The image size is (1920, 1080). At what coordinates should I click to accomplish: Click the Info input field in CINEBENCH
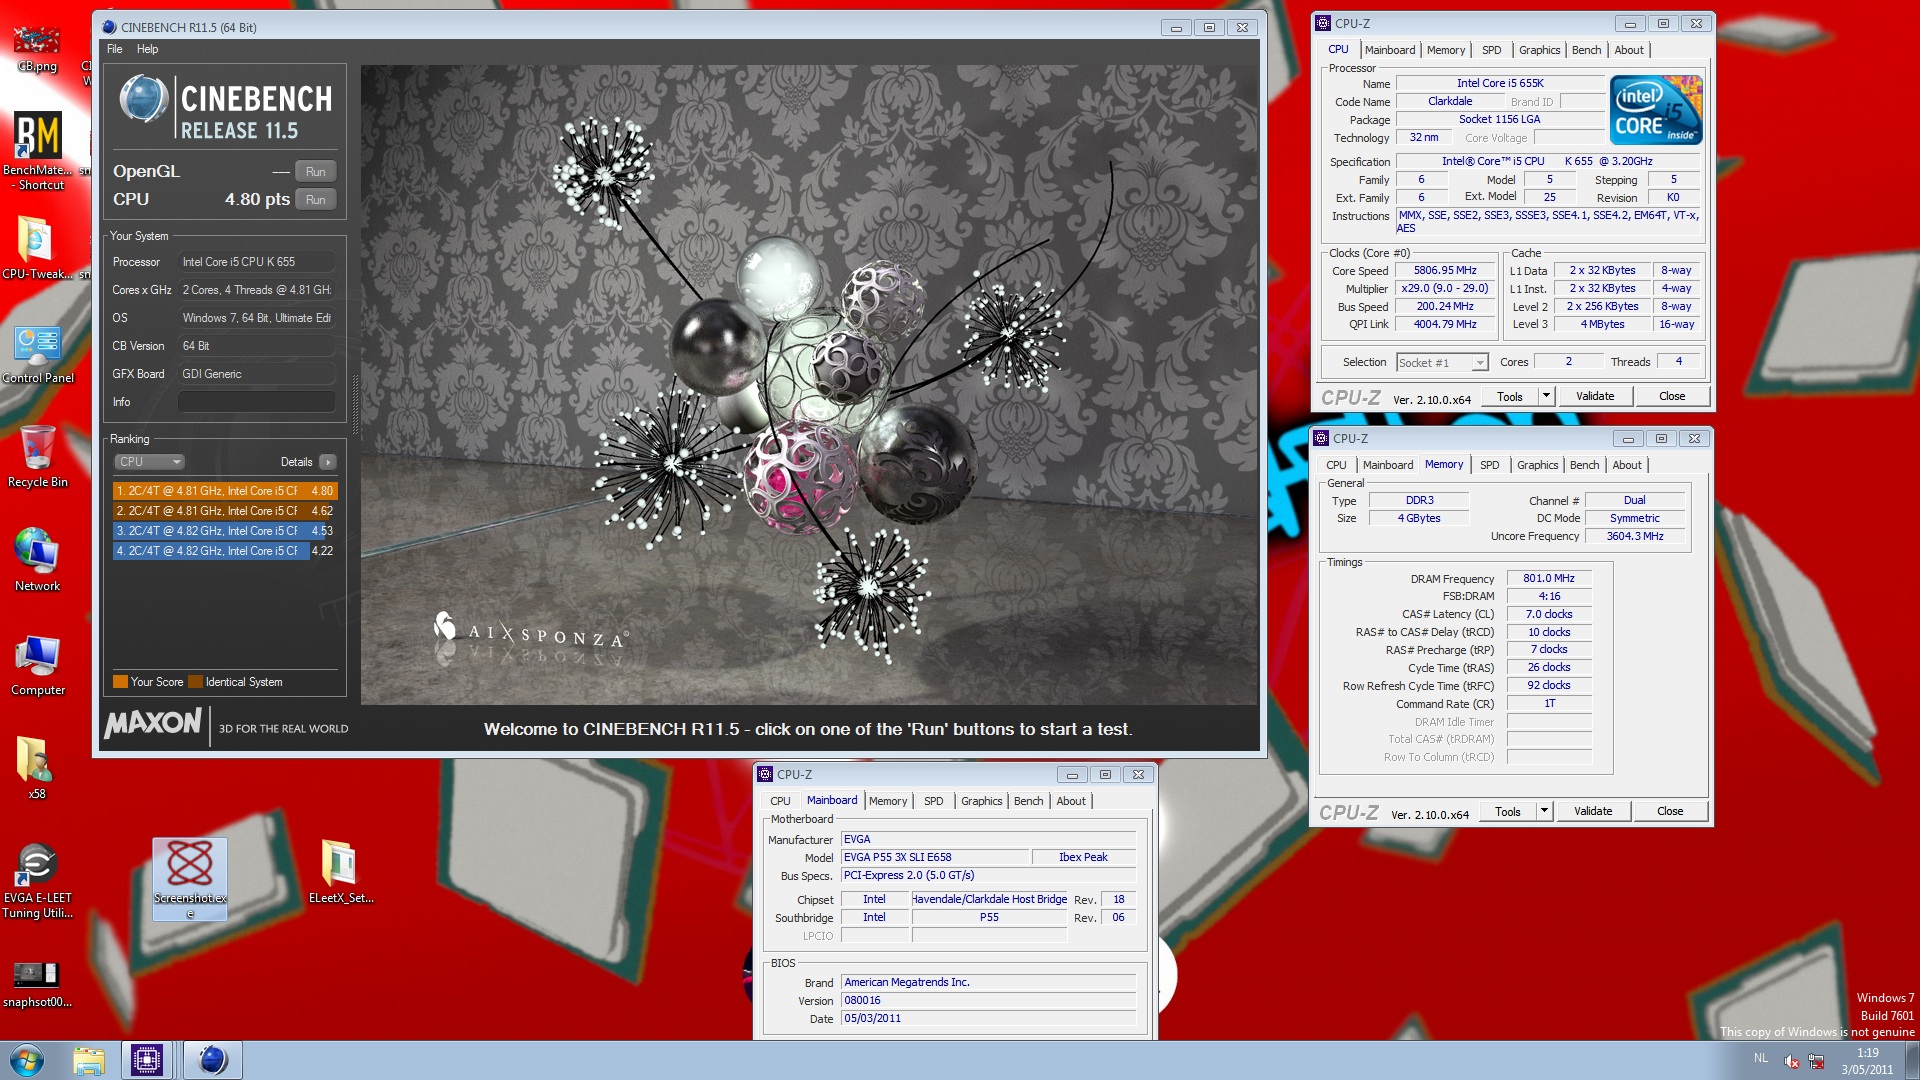(257, 402)
